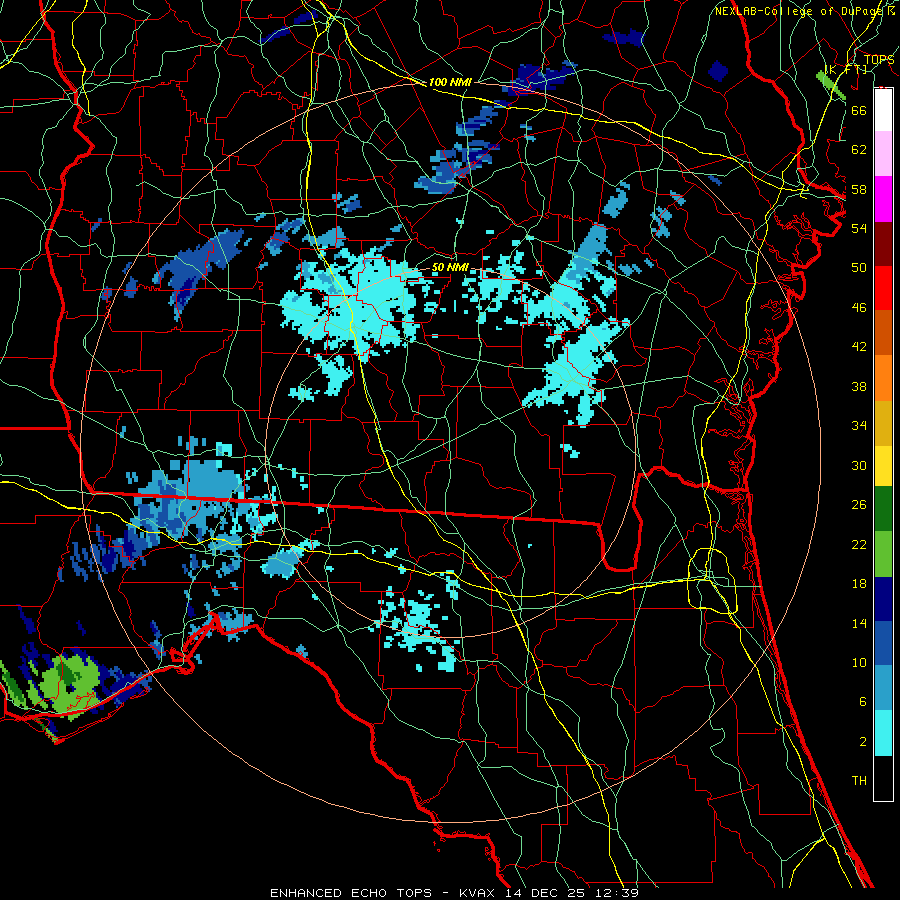
Task: Click the legend value label '6'
Action: (x=862, y=702)
